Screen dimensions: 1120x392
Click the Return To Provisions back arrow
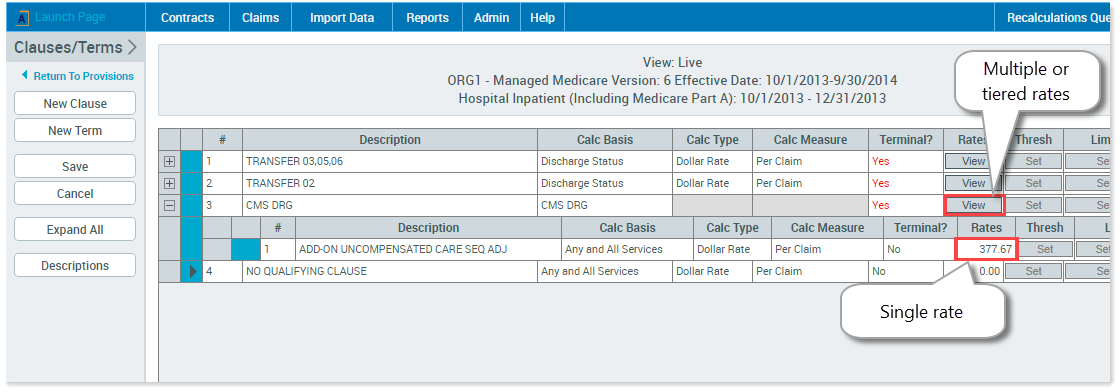click(25, 75)
